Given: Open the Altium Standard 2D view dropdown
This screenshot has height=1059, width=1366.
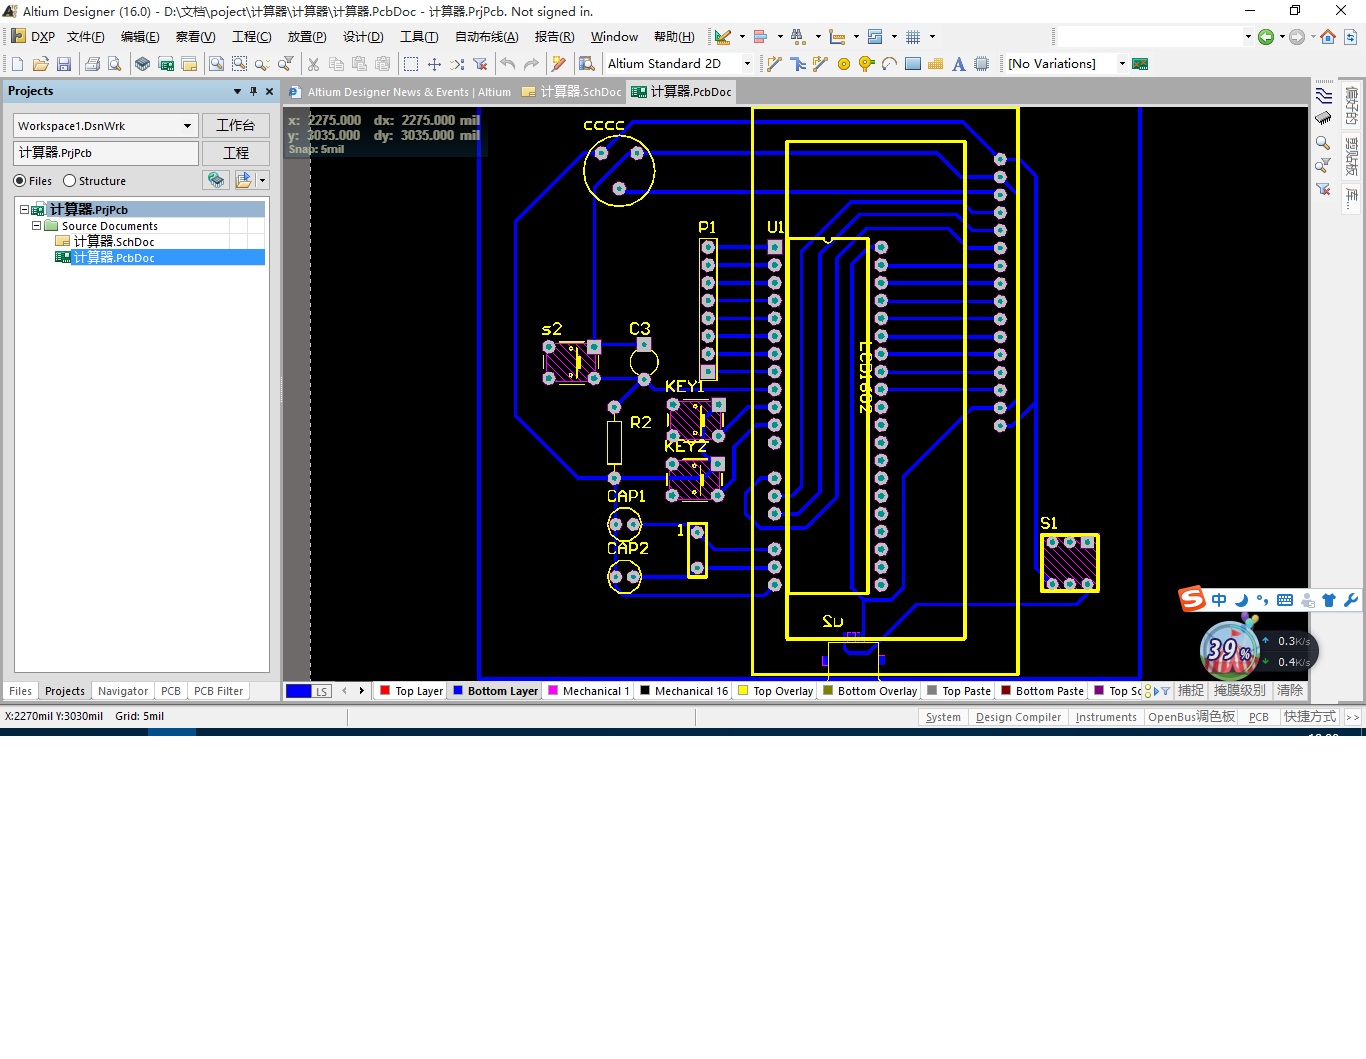Looking at the screenshot, I should [747, 64].
